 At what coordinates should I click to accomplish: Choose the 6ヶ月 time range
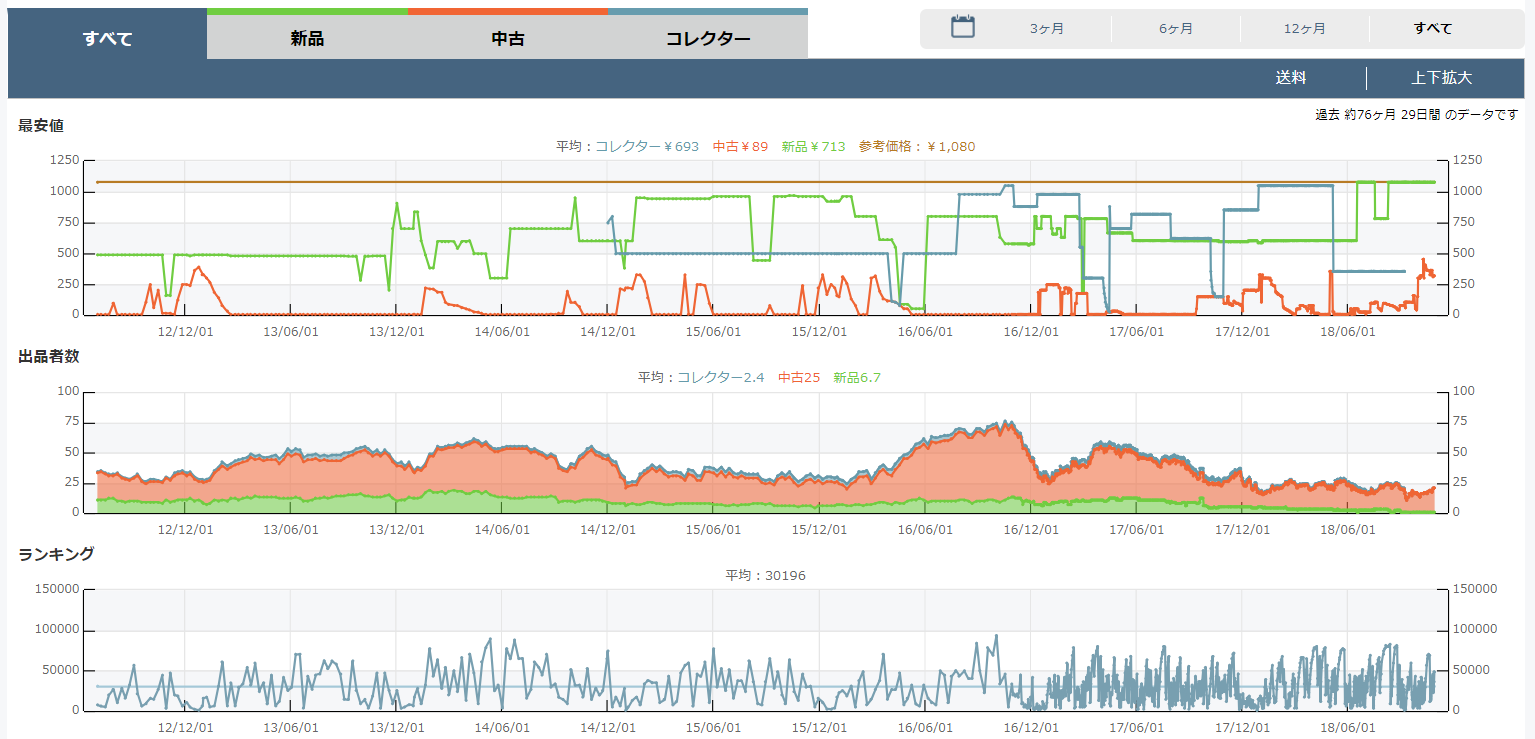1175,29
